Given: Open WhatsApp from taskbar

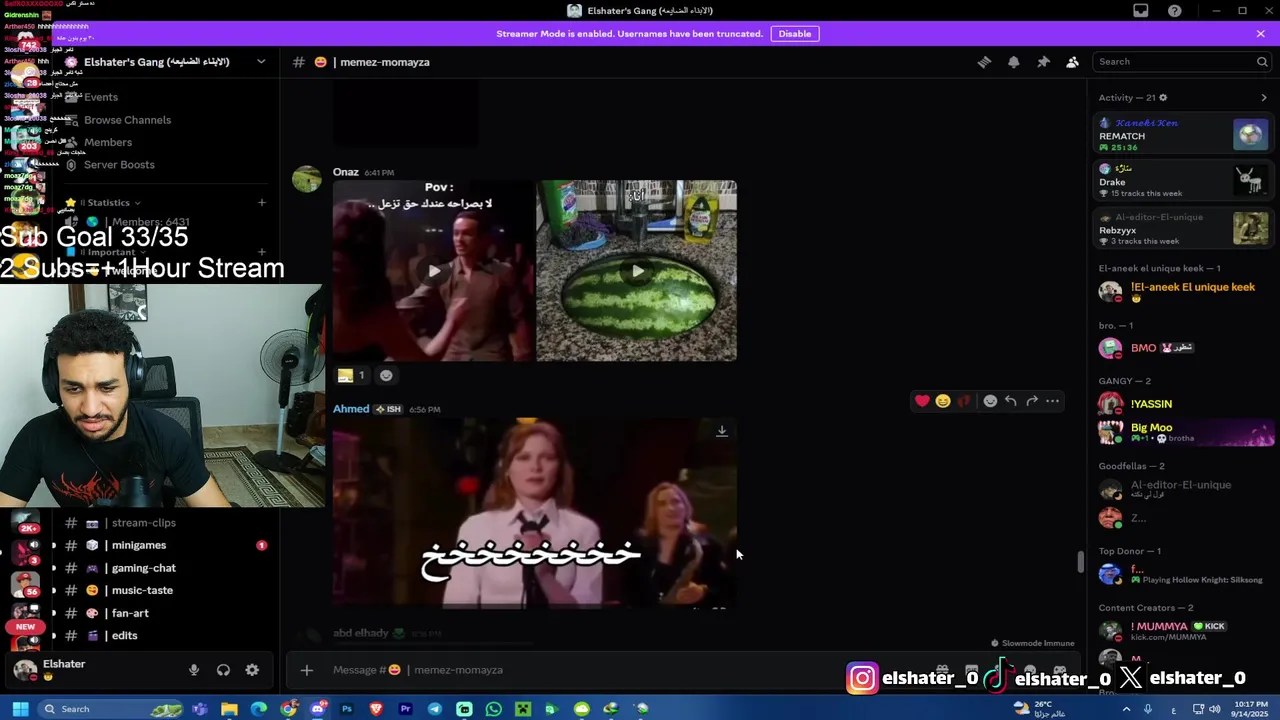Looking at the screenshot, I should [493, 709].
